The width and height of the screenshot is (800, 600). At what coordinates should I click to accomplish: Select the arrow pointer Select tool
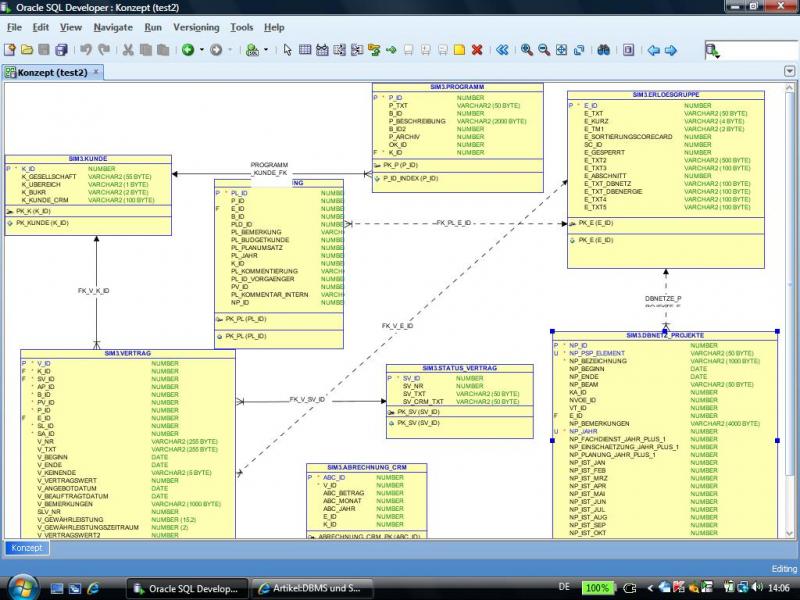click(288, 49)
